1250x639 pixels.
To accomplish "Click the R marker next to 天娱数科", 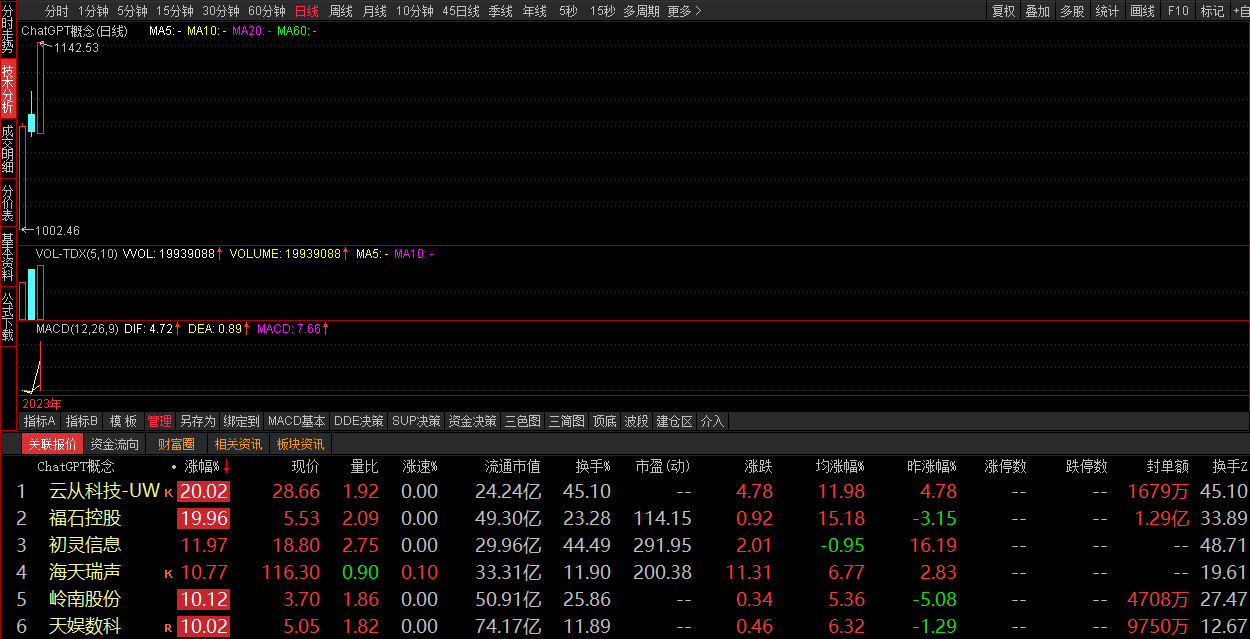I will (x=169, y=628).
